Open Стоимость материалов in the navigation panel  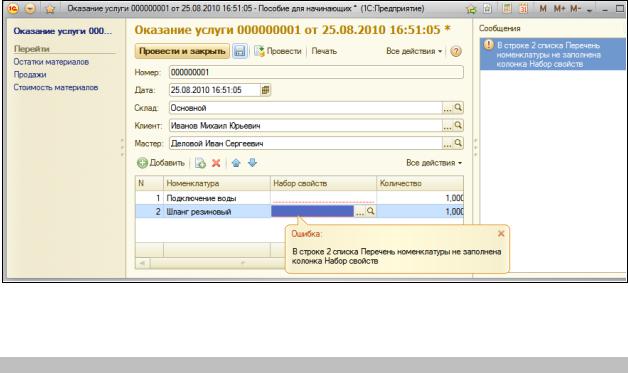click(56, 87)
